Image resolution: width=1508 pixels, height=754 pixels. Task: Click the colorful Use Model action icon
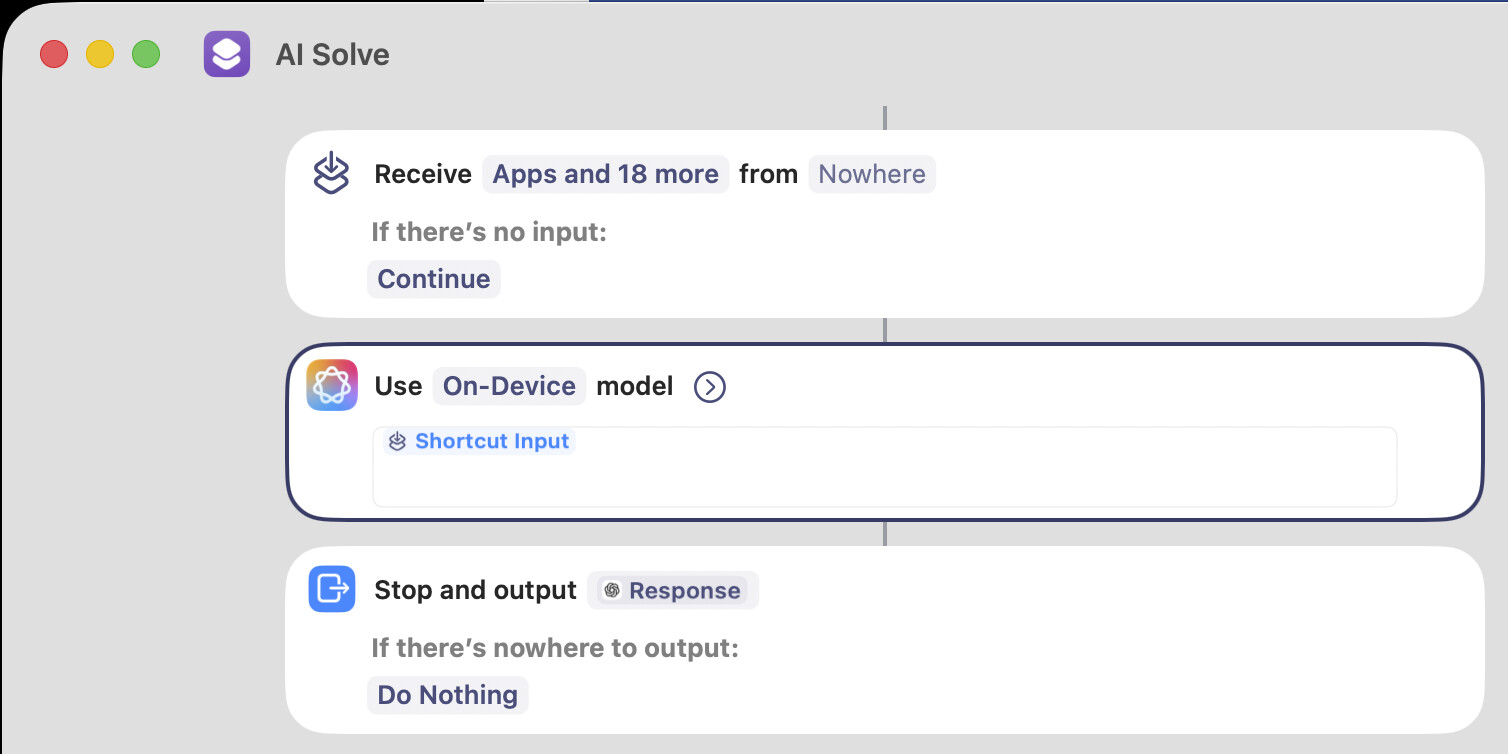pyautogui.click(x=332, y=386)
